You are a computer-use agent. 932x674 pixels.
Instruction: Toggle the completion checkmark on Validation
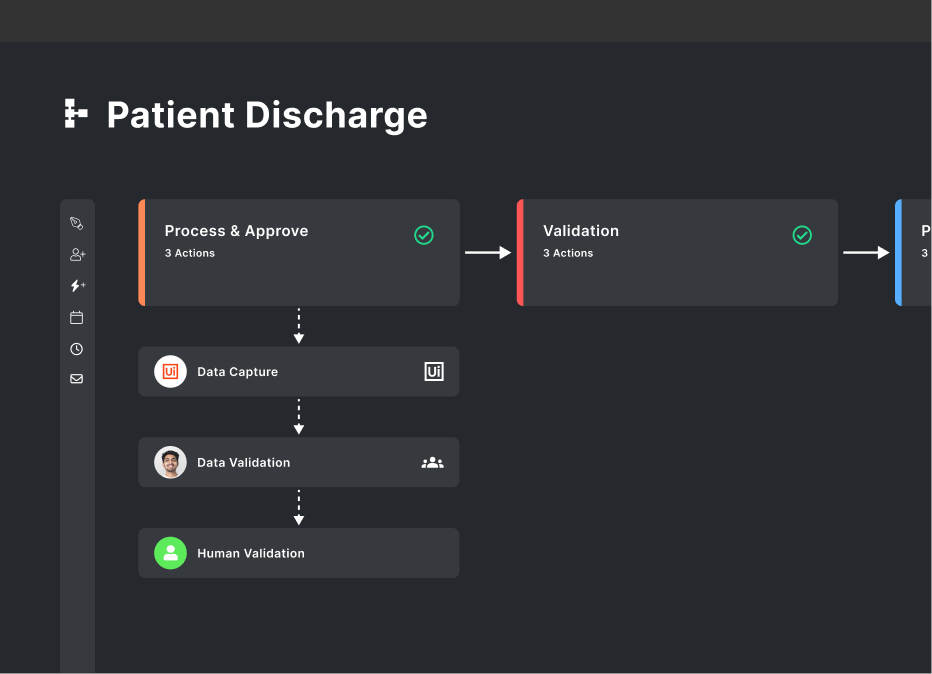(802, 235)
